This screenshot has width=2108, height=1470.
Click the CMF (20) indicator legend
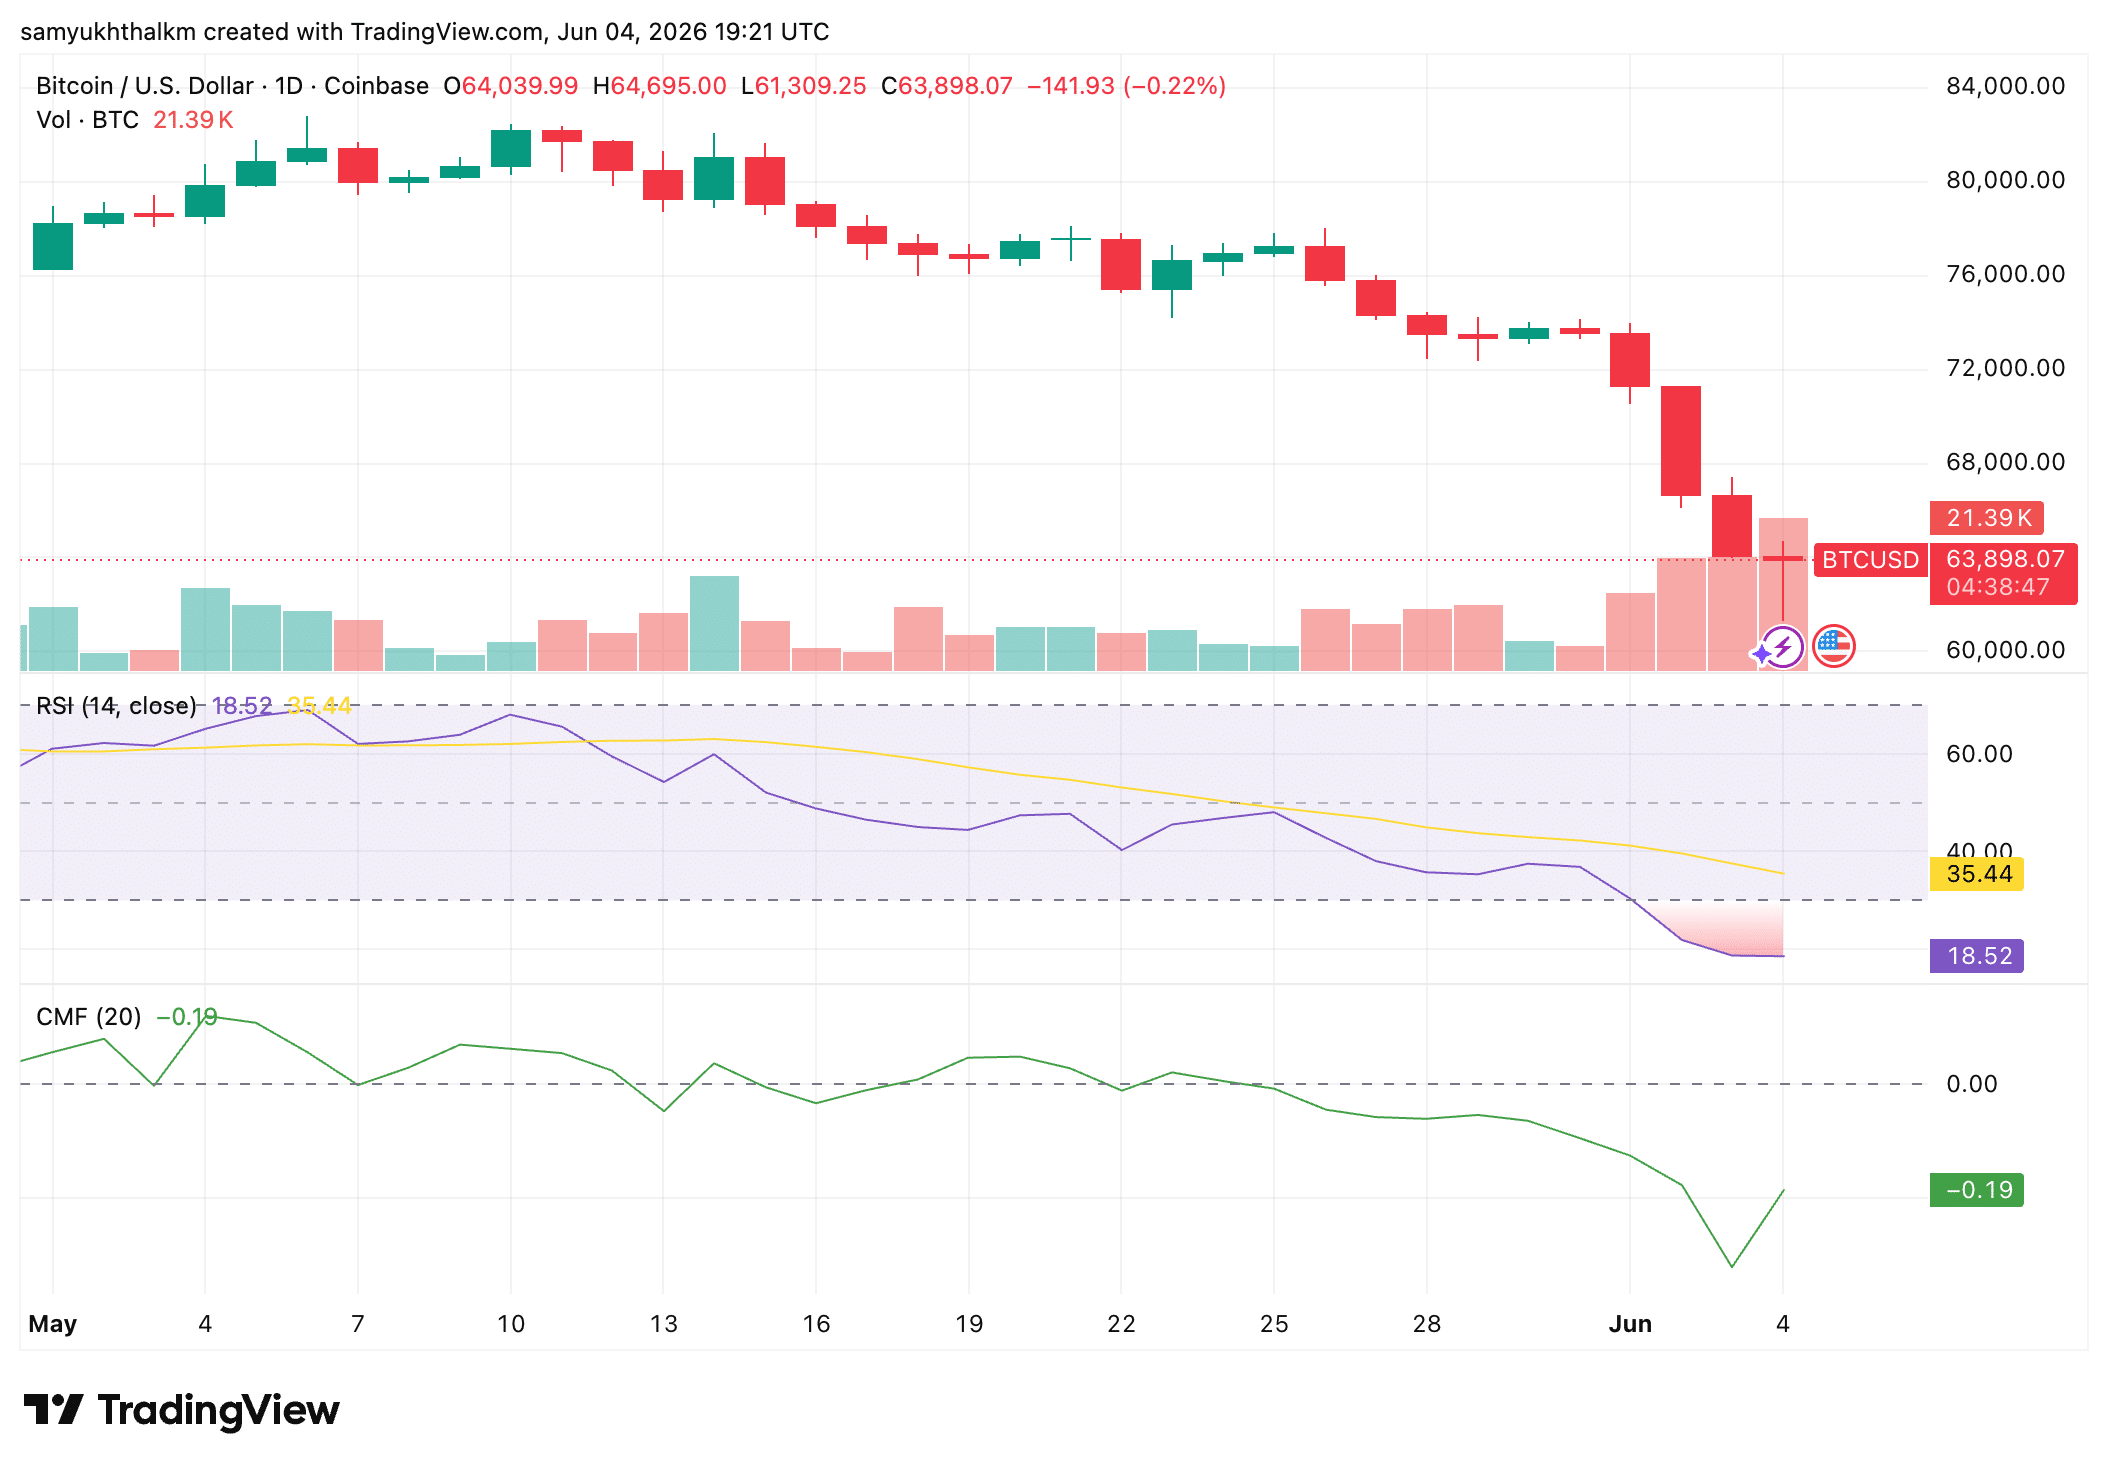(88, 1017)
